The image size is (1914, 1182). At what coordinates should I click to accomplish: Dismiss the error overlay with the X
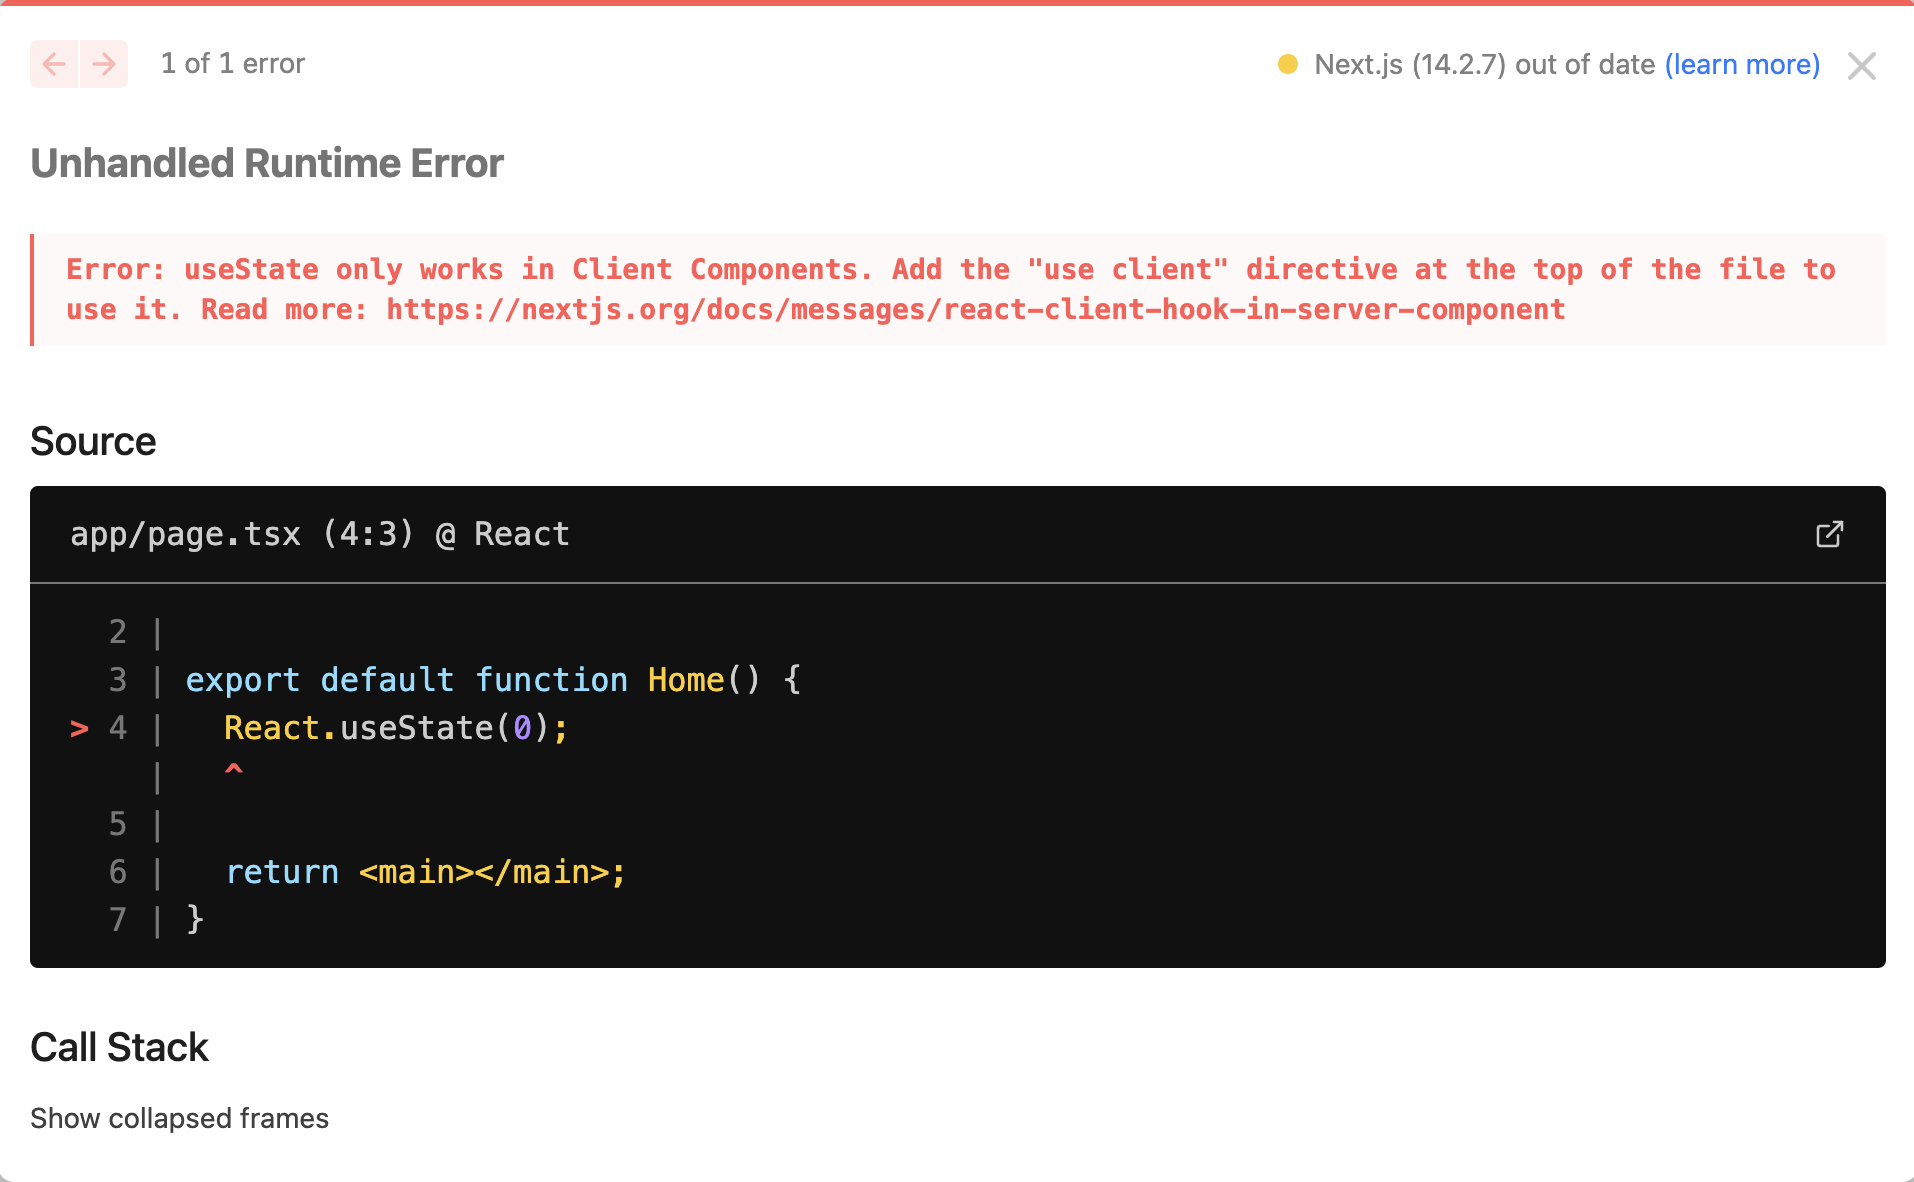tap(1862, 65)
